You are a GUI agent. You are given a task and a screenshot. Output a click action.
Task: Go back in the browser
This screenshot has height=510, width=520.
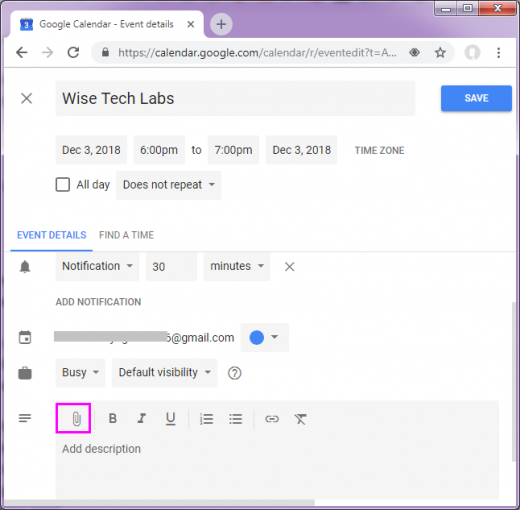pyautogui.click(x=22, y=52)
